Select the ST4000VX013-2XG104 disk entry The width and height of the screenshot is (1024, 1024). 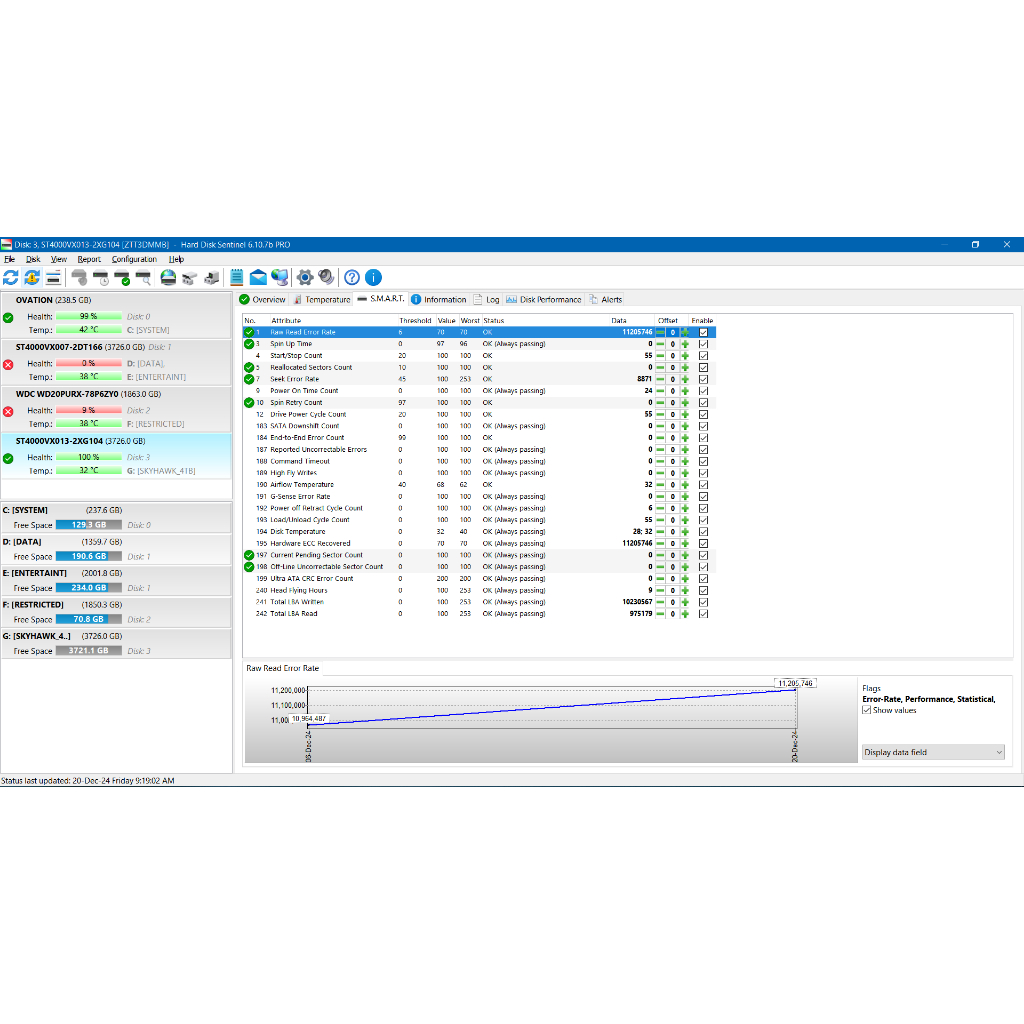coord(116,456)
